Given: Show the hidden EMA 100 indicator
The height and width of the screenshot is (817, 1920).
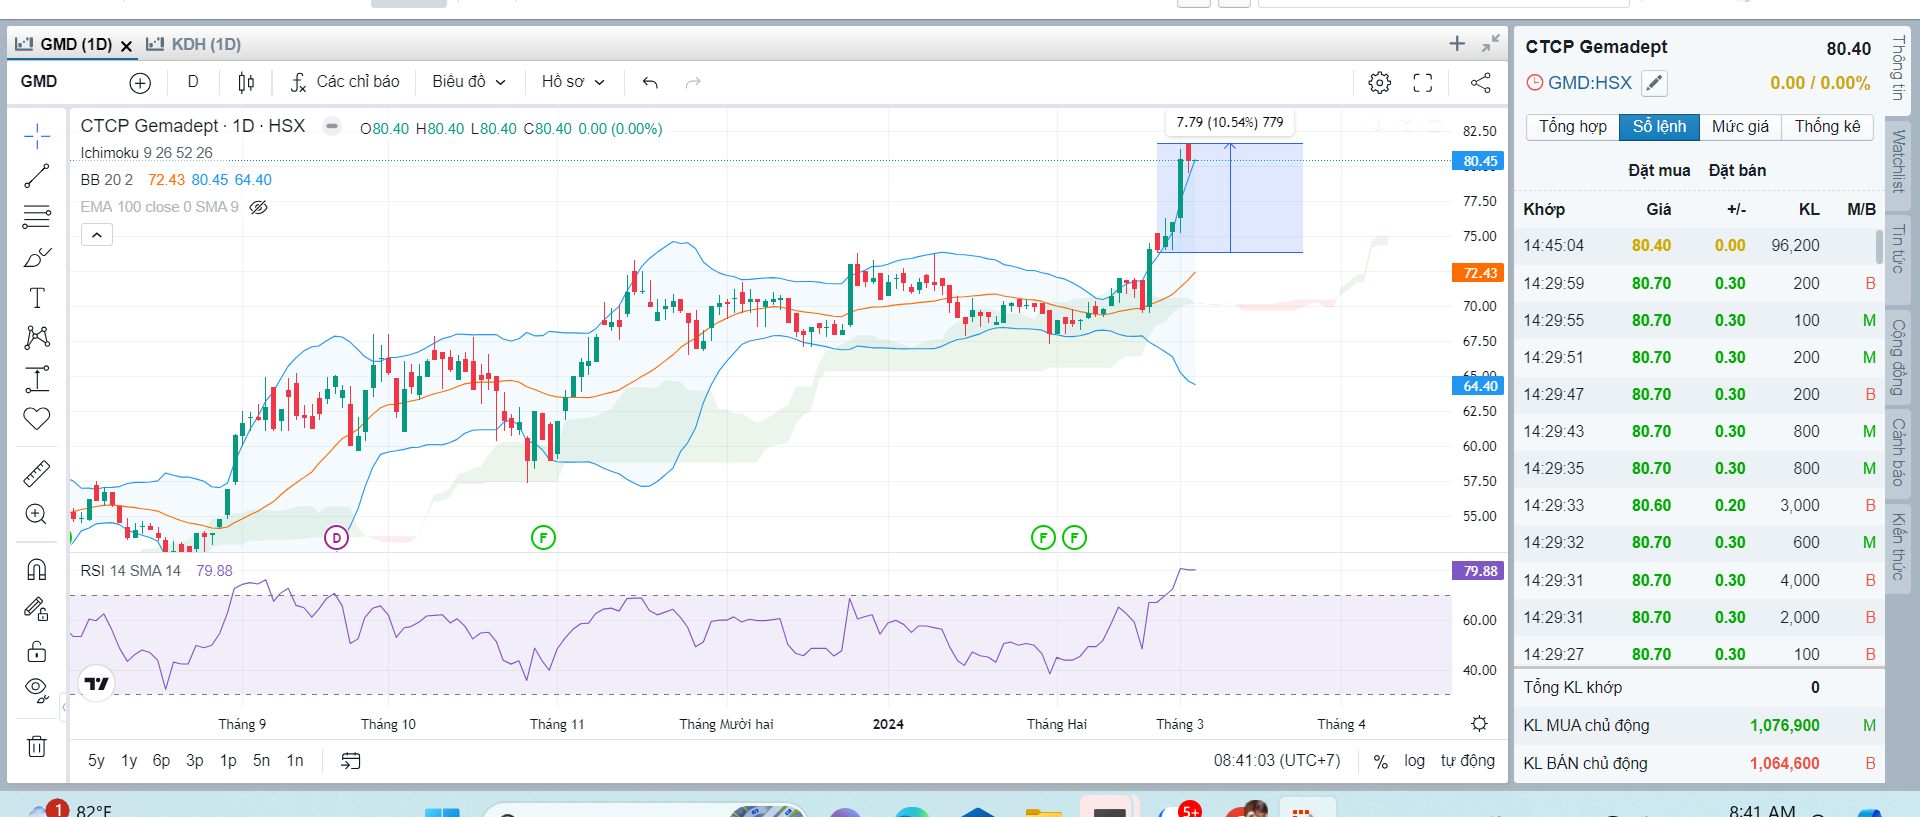Looking at the screenshot, I should pos(258,207).
